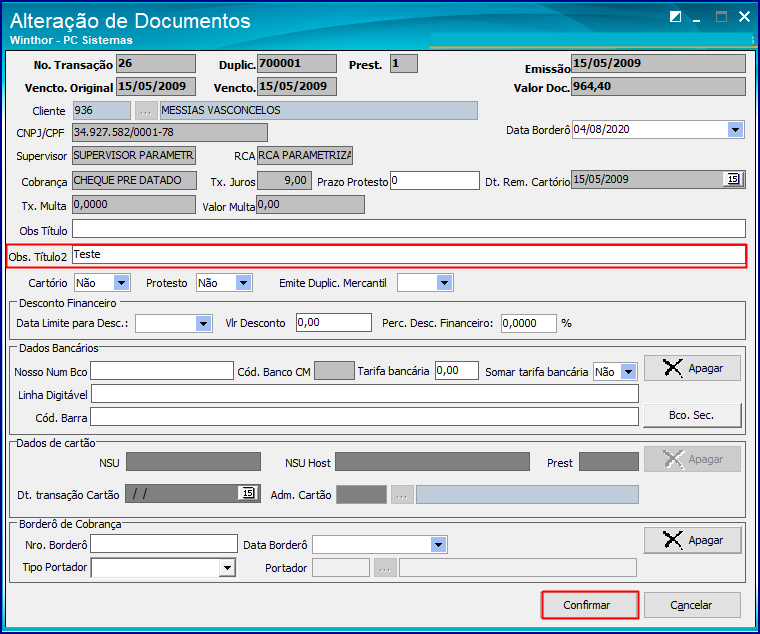Click the CNPJ/CPF value 34.927.582/0001-78

pyautogui.click(x=170, y=132)
